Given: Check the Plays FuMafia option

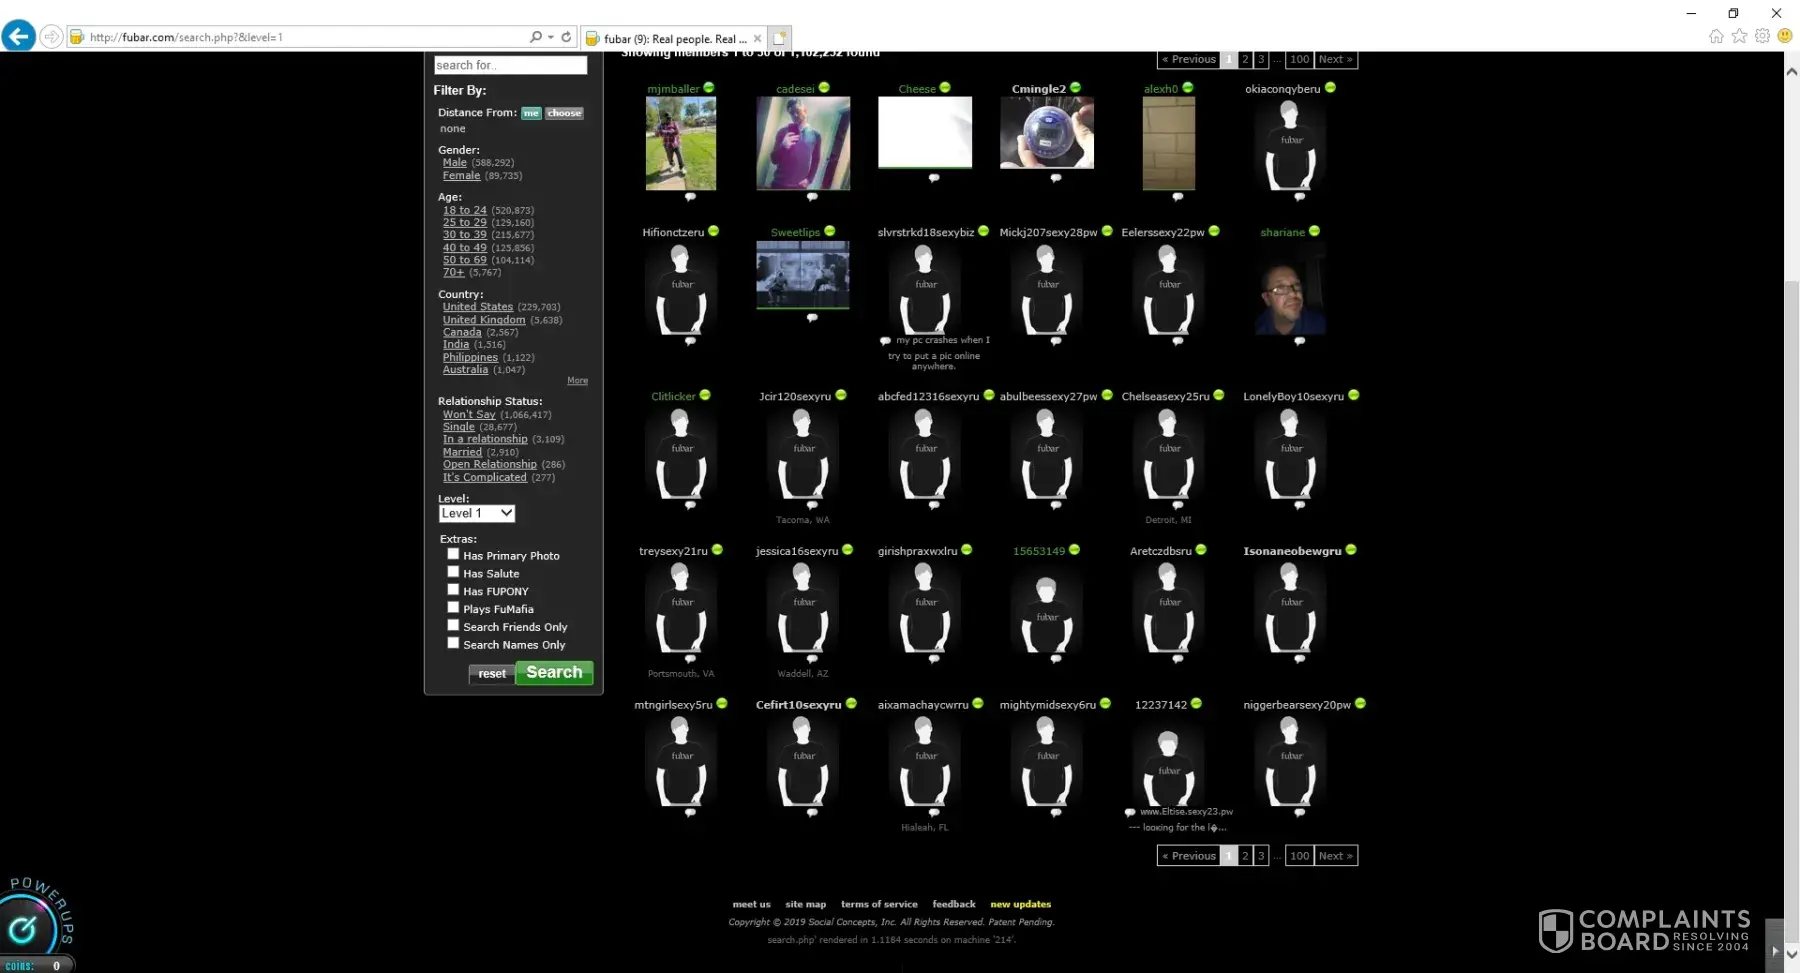Looking at the screenshot, I should click(453, 608).
